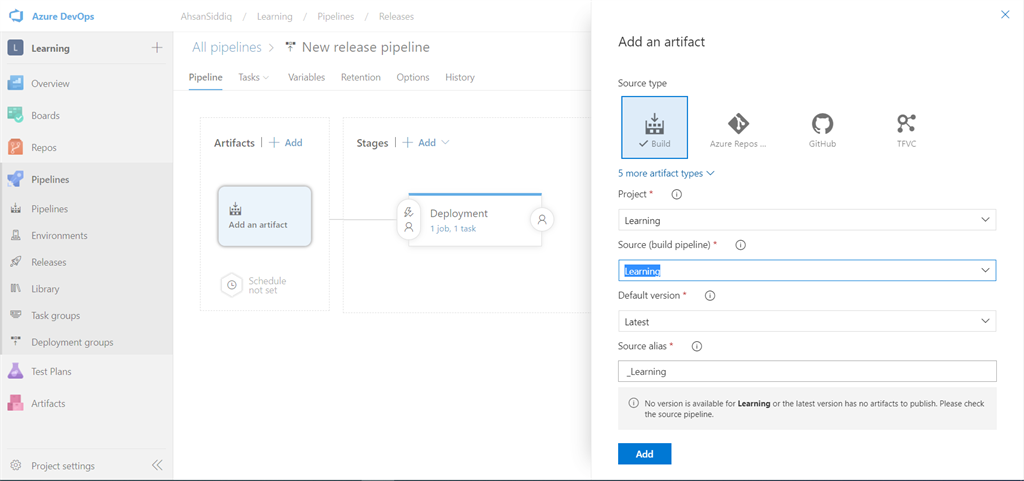Expand the 5 more artifact types link
The width and height of the screenshot is (1024, 481).
[x=666, y=173]
